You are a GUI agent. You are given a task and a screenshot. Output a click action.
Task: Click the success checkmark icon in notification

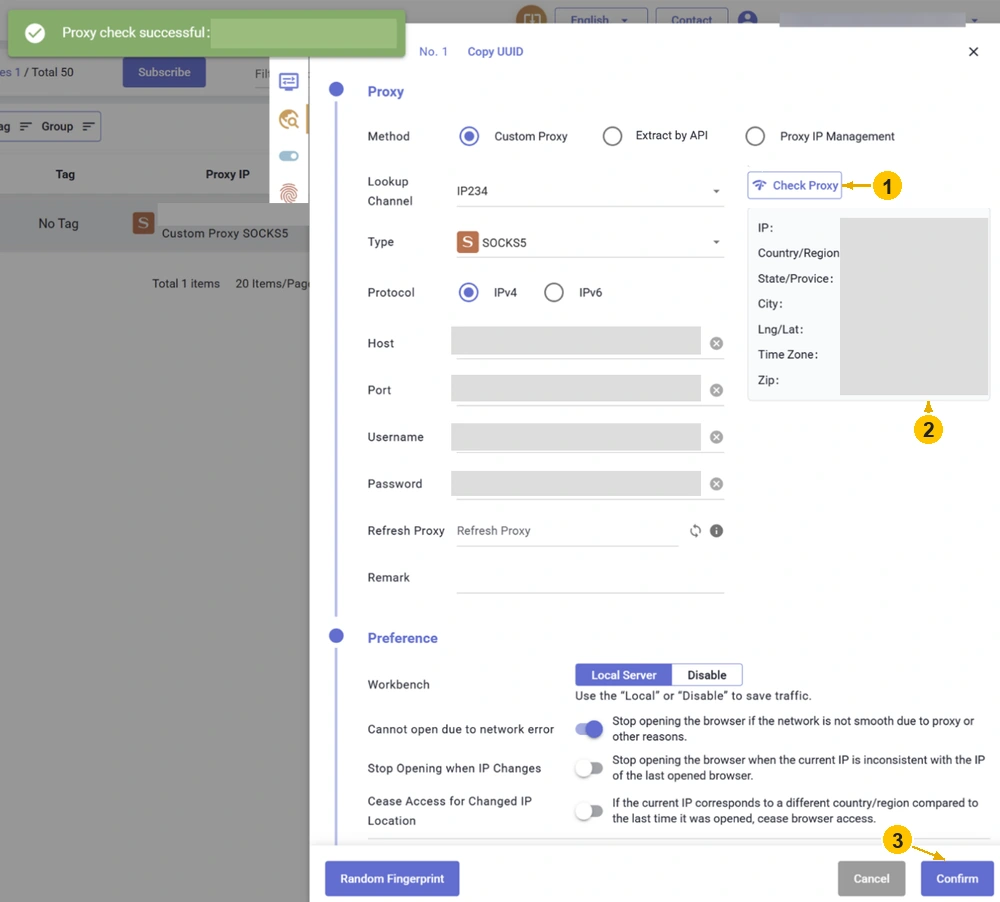(35, 33)
